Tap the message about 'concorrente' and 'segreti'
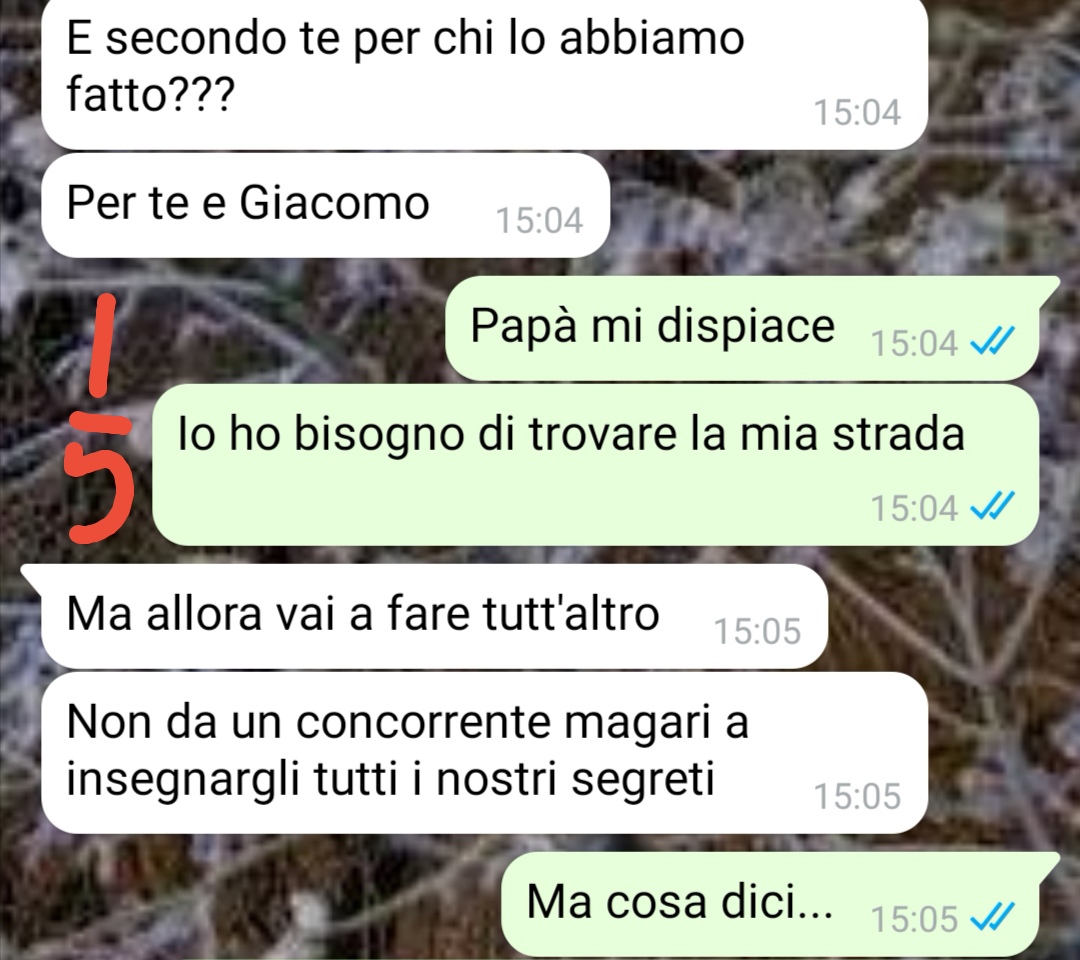Viewport: 1080px width, 960px height. point(484,752)
